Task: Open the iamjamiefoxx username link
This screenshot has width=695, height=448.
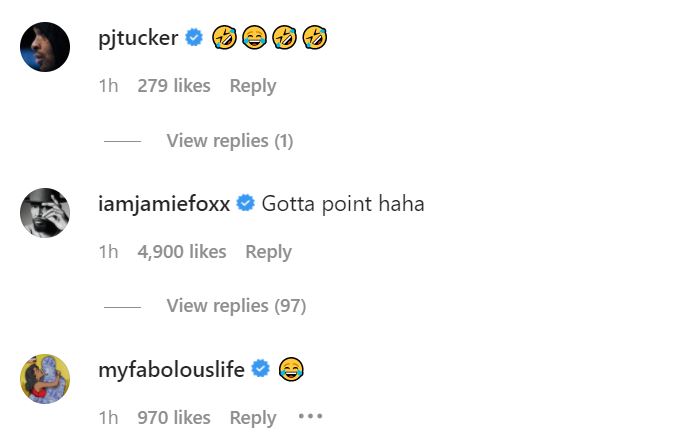Action: pyautogui.click(x=164, y=204)
